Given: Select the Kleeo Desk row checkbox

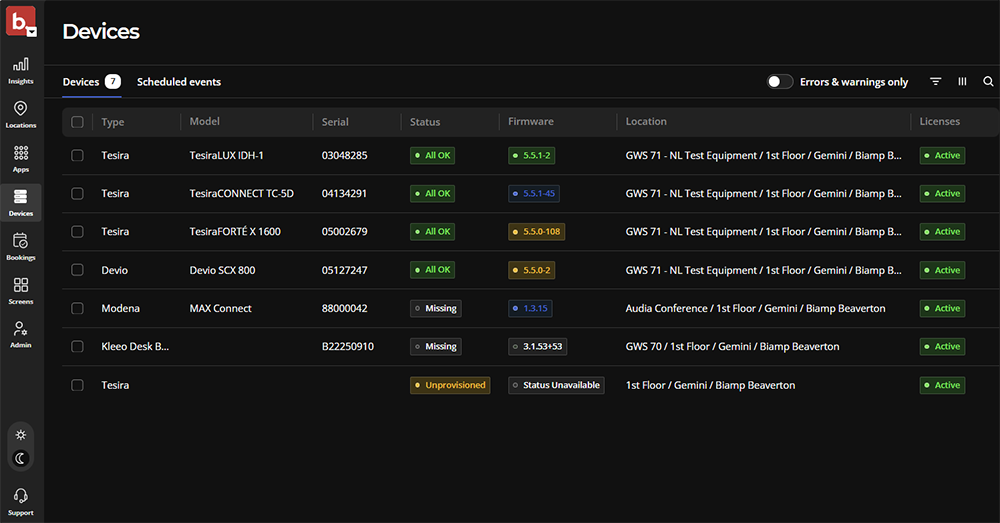Looking at the screenshot, I should click(x=77, y=346).
